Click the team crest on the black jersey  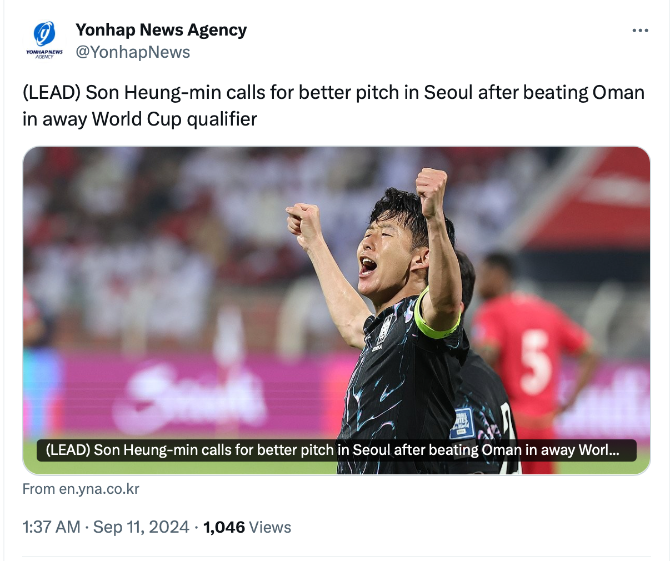(x=385, y=329)
